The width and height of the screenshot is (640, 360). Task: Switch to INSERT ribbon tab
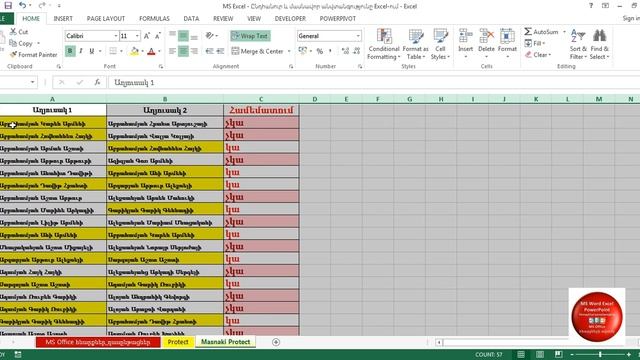pos(63,19)
